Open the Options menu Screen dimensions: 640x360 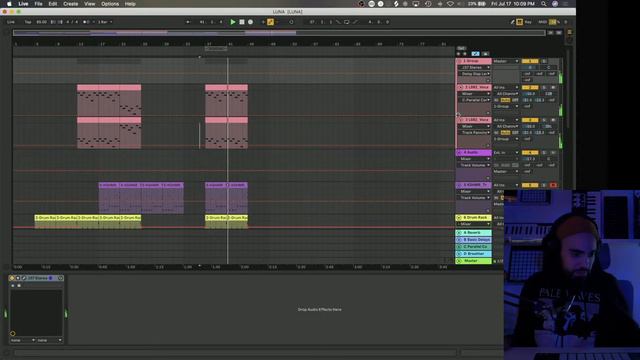click(x=110, y=4)
